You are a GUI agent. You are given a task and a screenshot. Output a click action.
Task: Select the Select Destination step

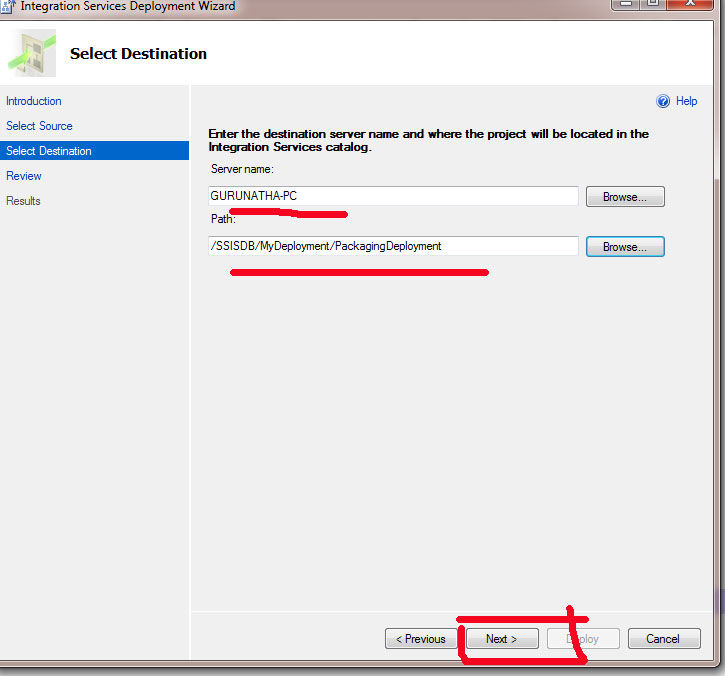94,151
